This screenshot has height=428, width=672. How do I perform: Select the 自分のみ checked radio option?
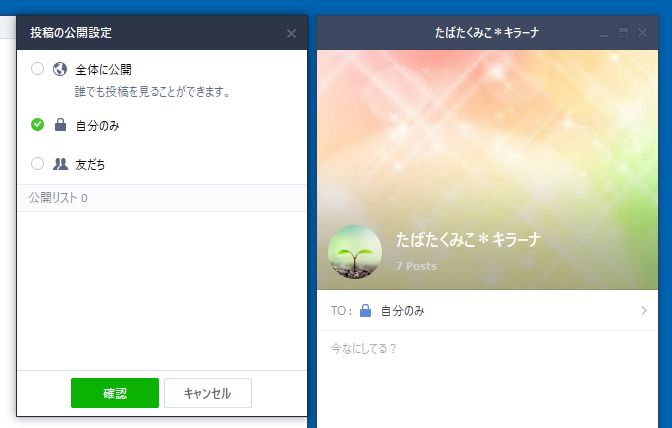(x=37, y=125)
